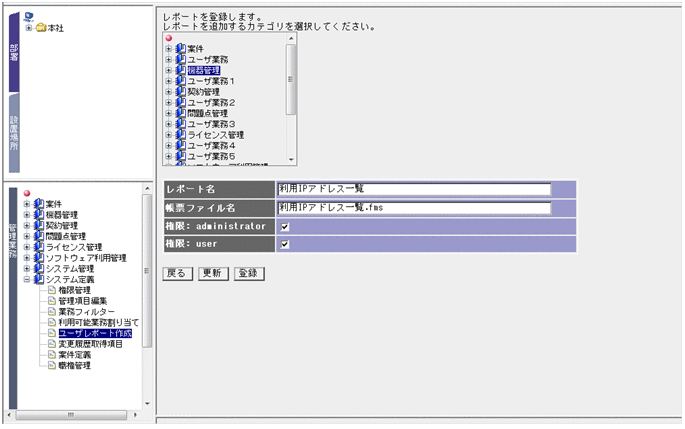Screen dimensions: 685x429
Task: Expand システム管理 in 管理業務 tree
Action: [27, 268]
